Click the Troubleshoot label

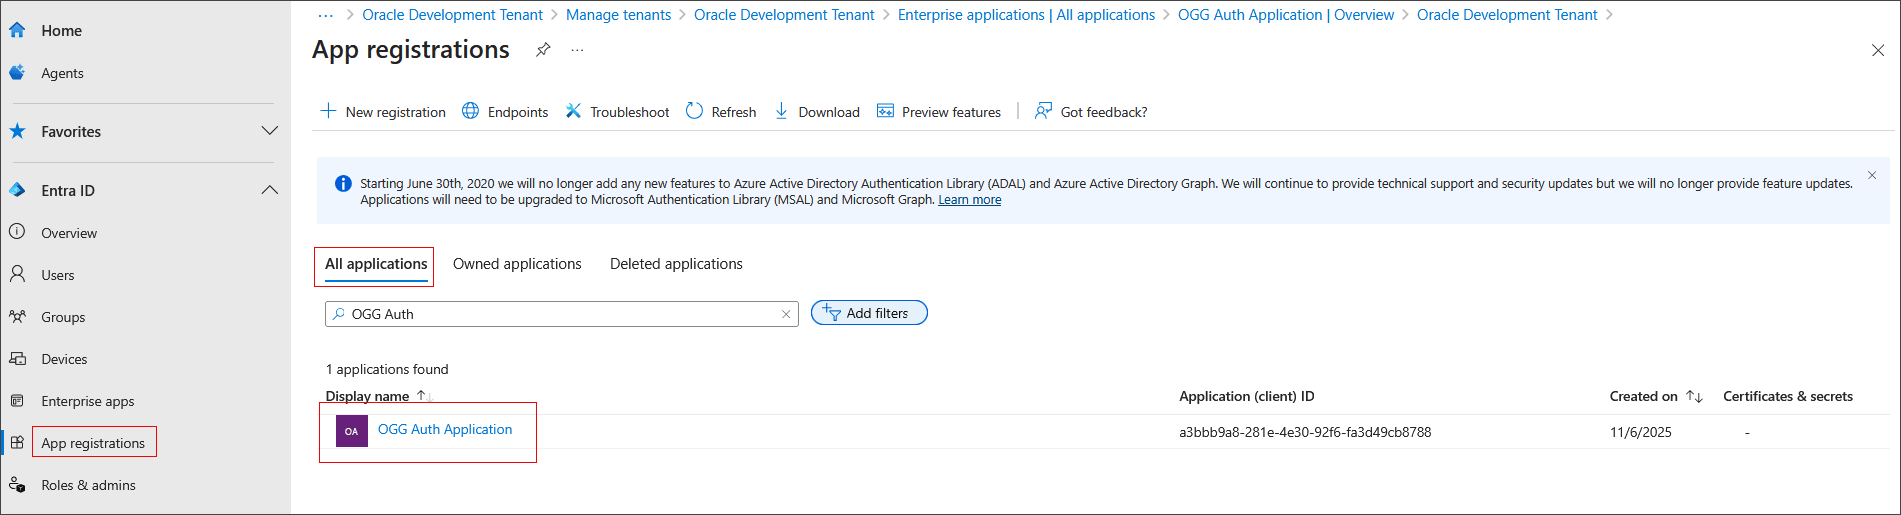[x=630, y=112]
